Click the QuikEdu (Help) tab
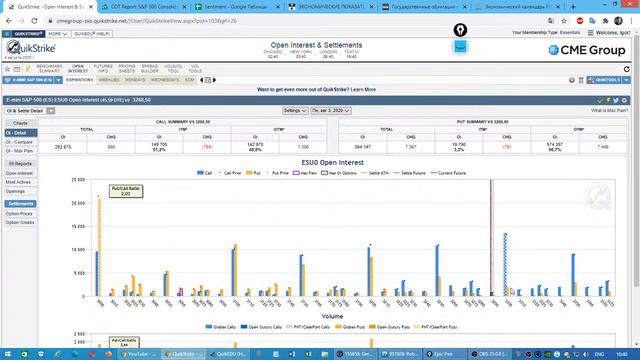This screenshot has height=360, width=640. (92, 34)
